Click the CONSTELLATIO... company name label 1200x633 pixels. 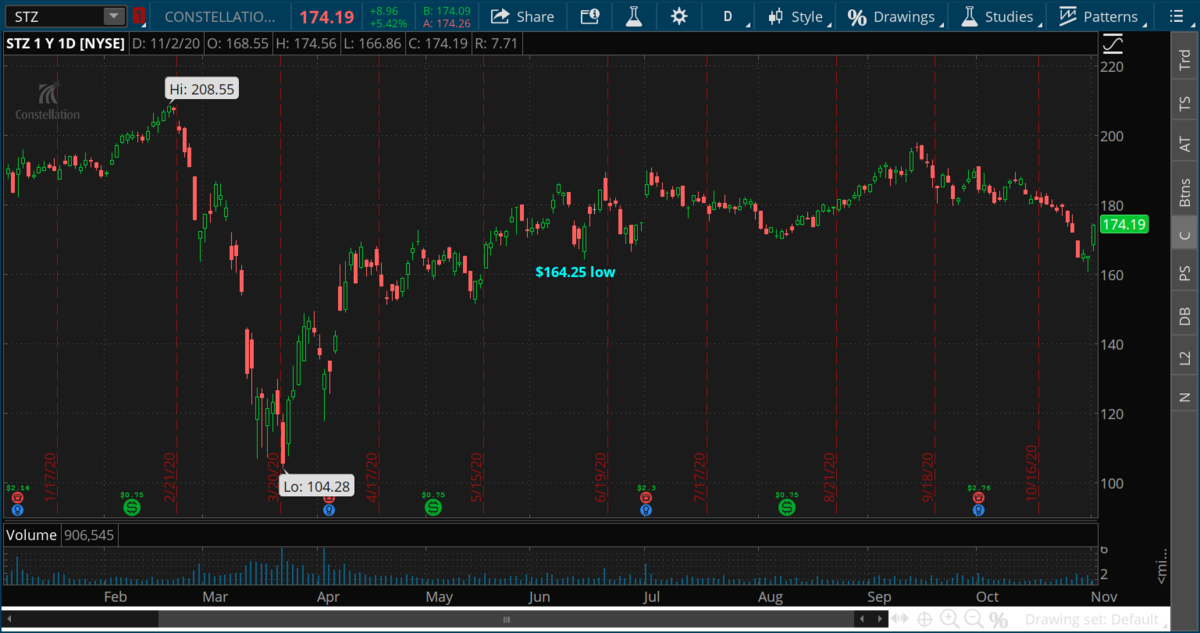click(219, 16)
